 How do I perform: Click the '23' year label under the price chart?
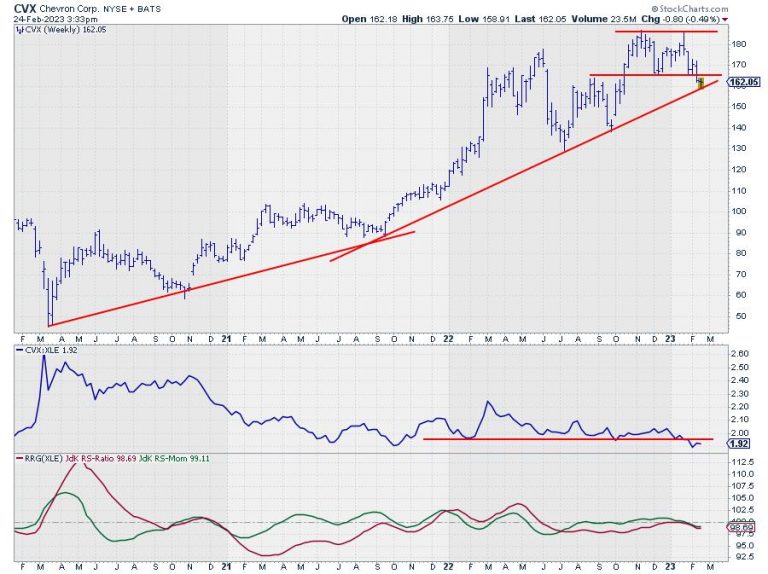[670, 339]
